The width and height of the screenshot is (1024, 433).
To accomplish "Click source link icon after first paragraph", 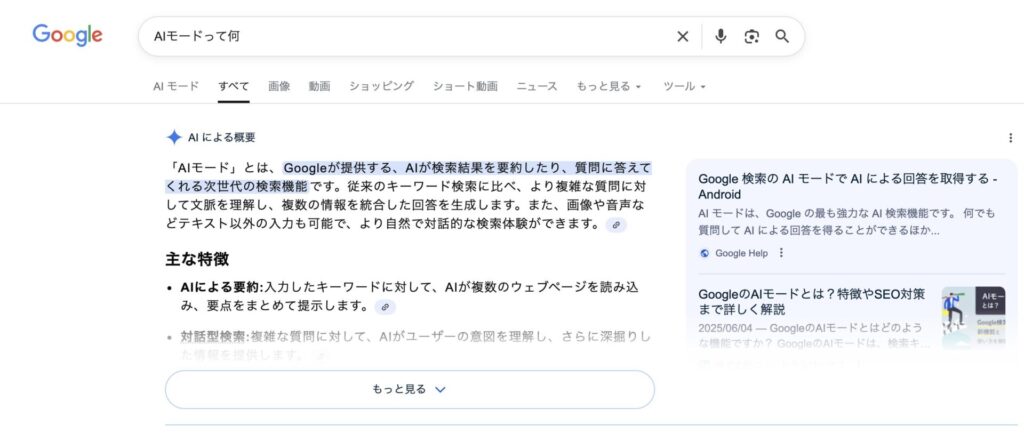I will [616, 225].
